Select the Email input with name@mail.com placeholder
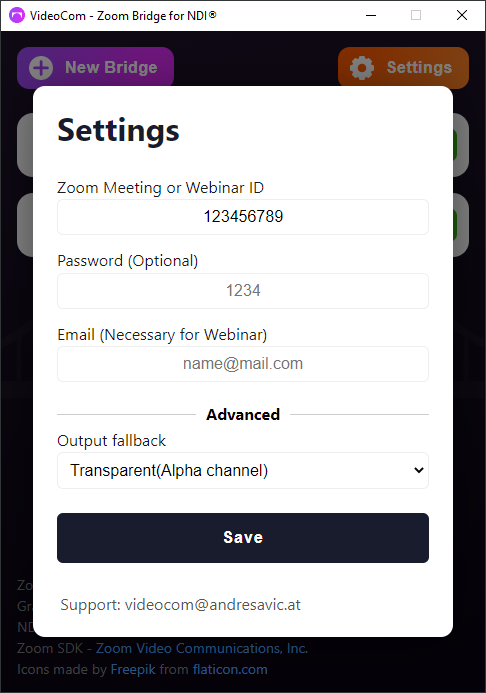 pyautogui.click(x=243, y=364)
